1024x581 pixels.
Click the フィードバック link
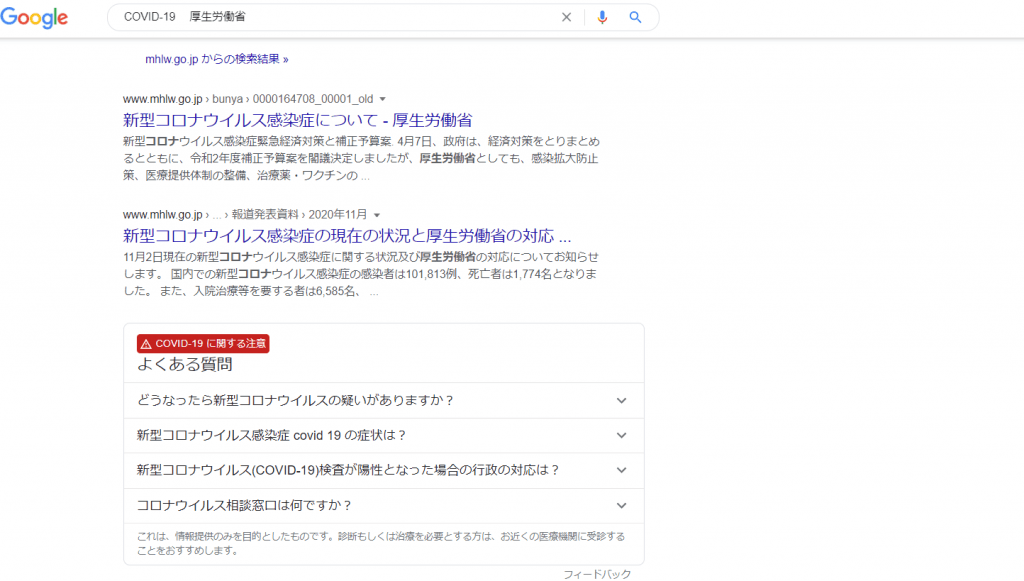click(597, 574)
